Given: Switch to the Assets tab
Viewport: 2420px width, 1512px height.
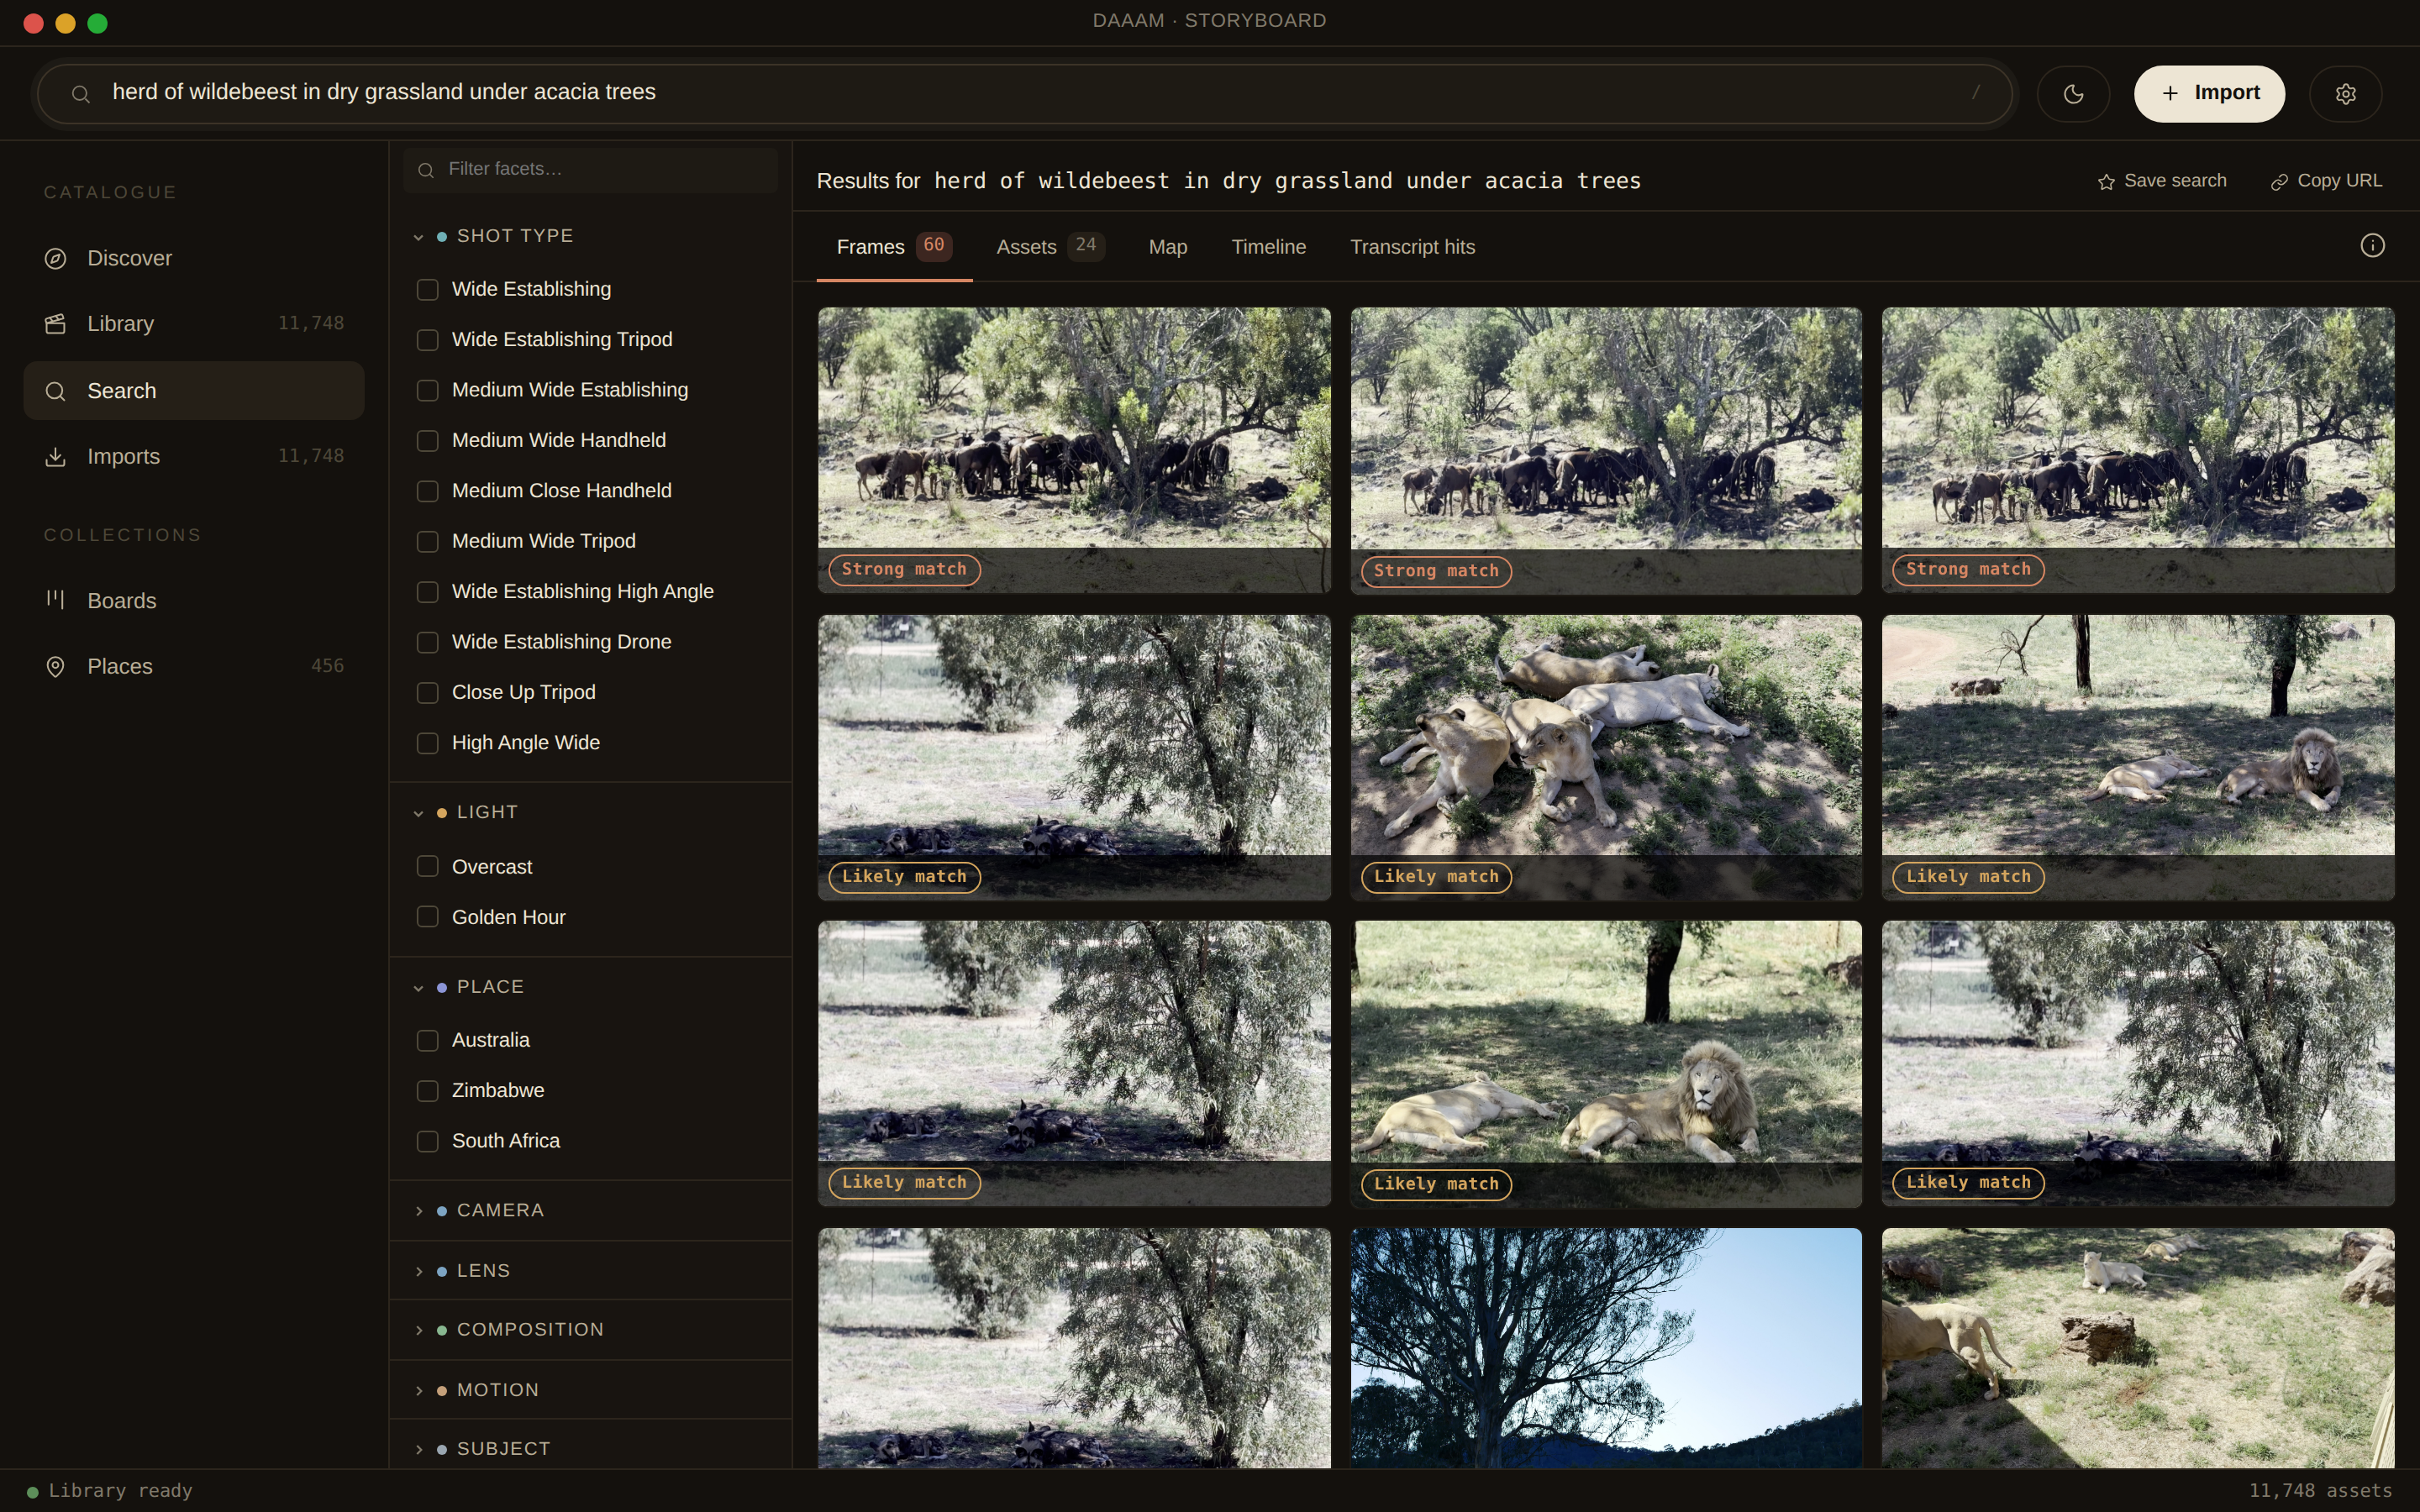Looking at the screenshot, I should (x=1050, y=247).
